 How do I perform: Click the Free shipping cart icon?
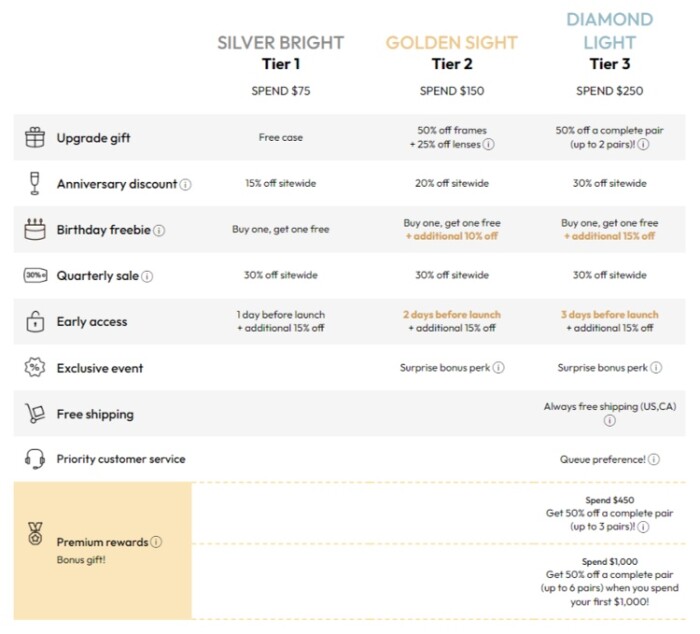pos(35,413)
